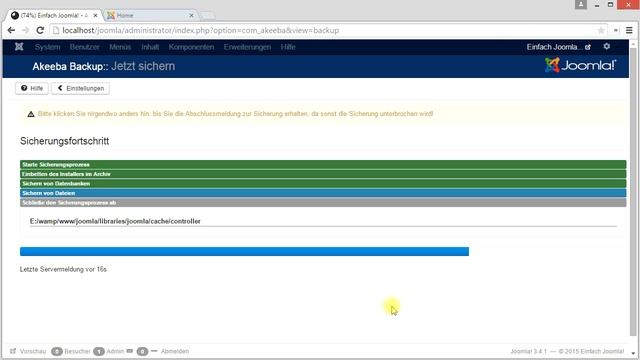
Task: Click the Einstellungen toolbar button
Action: (x=80, y=88)
